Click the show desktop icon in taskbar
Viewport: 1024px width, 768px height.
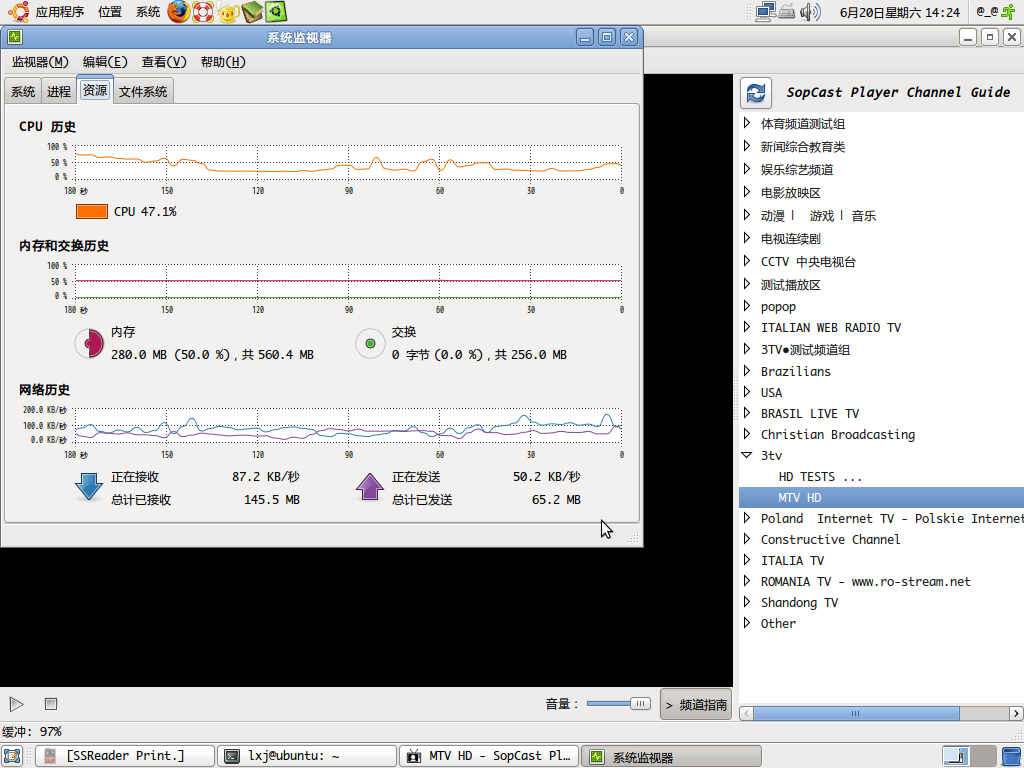click(x=12, y=756)
